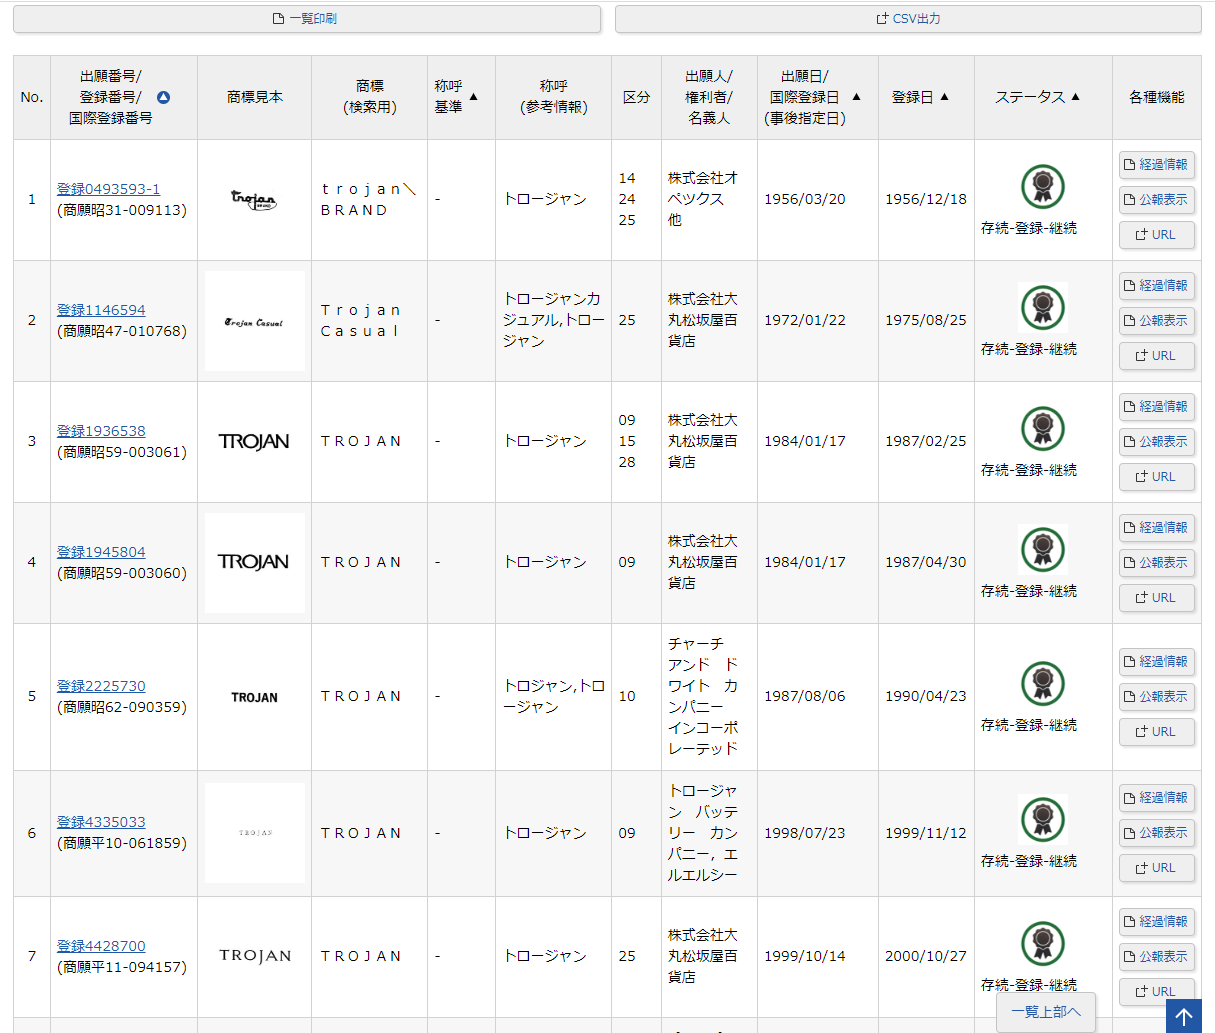Get URL for 登録1146594
1215x1033 pixels.
(1157, 356)
